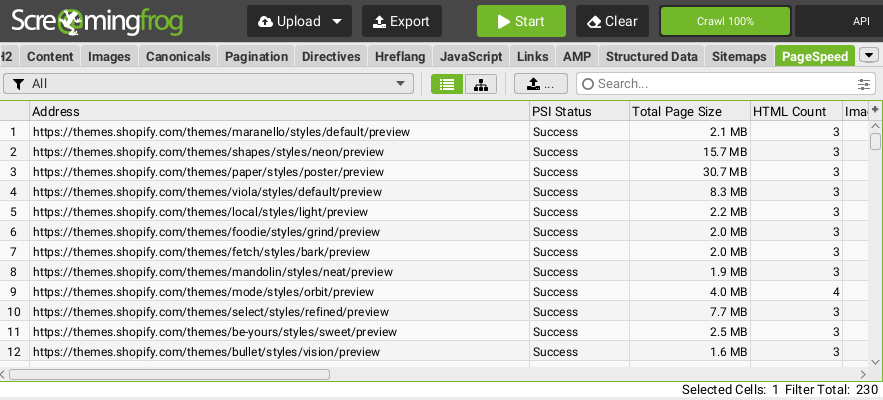Screen dimensions: 883x400
Task: Clear the crawl data
Action: point(612,21)
